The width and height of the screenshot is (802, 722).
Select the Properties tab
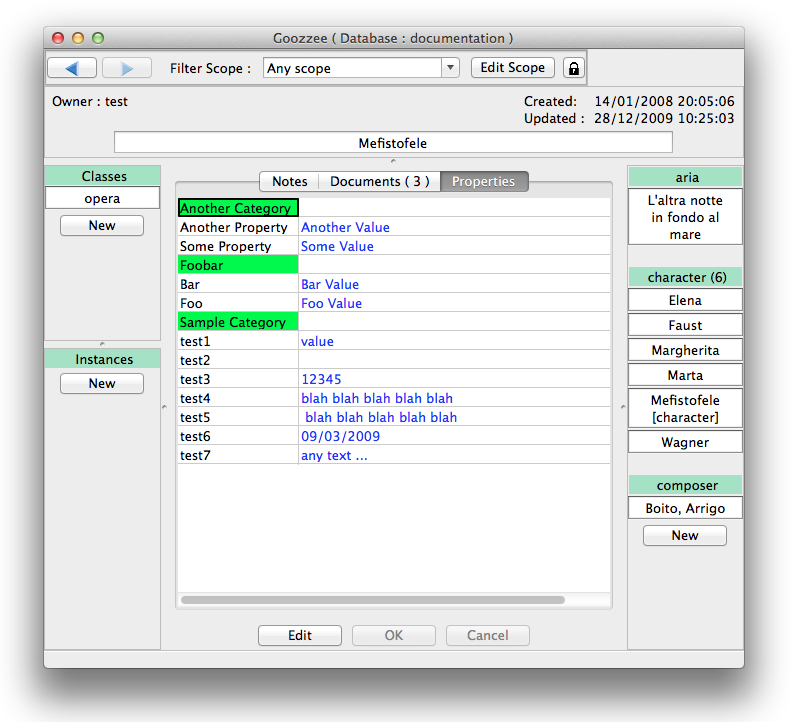click(483, 181)
